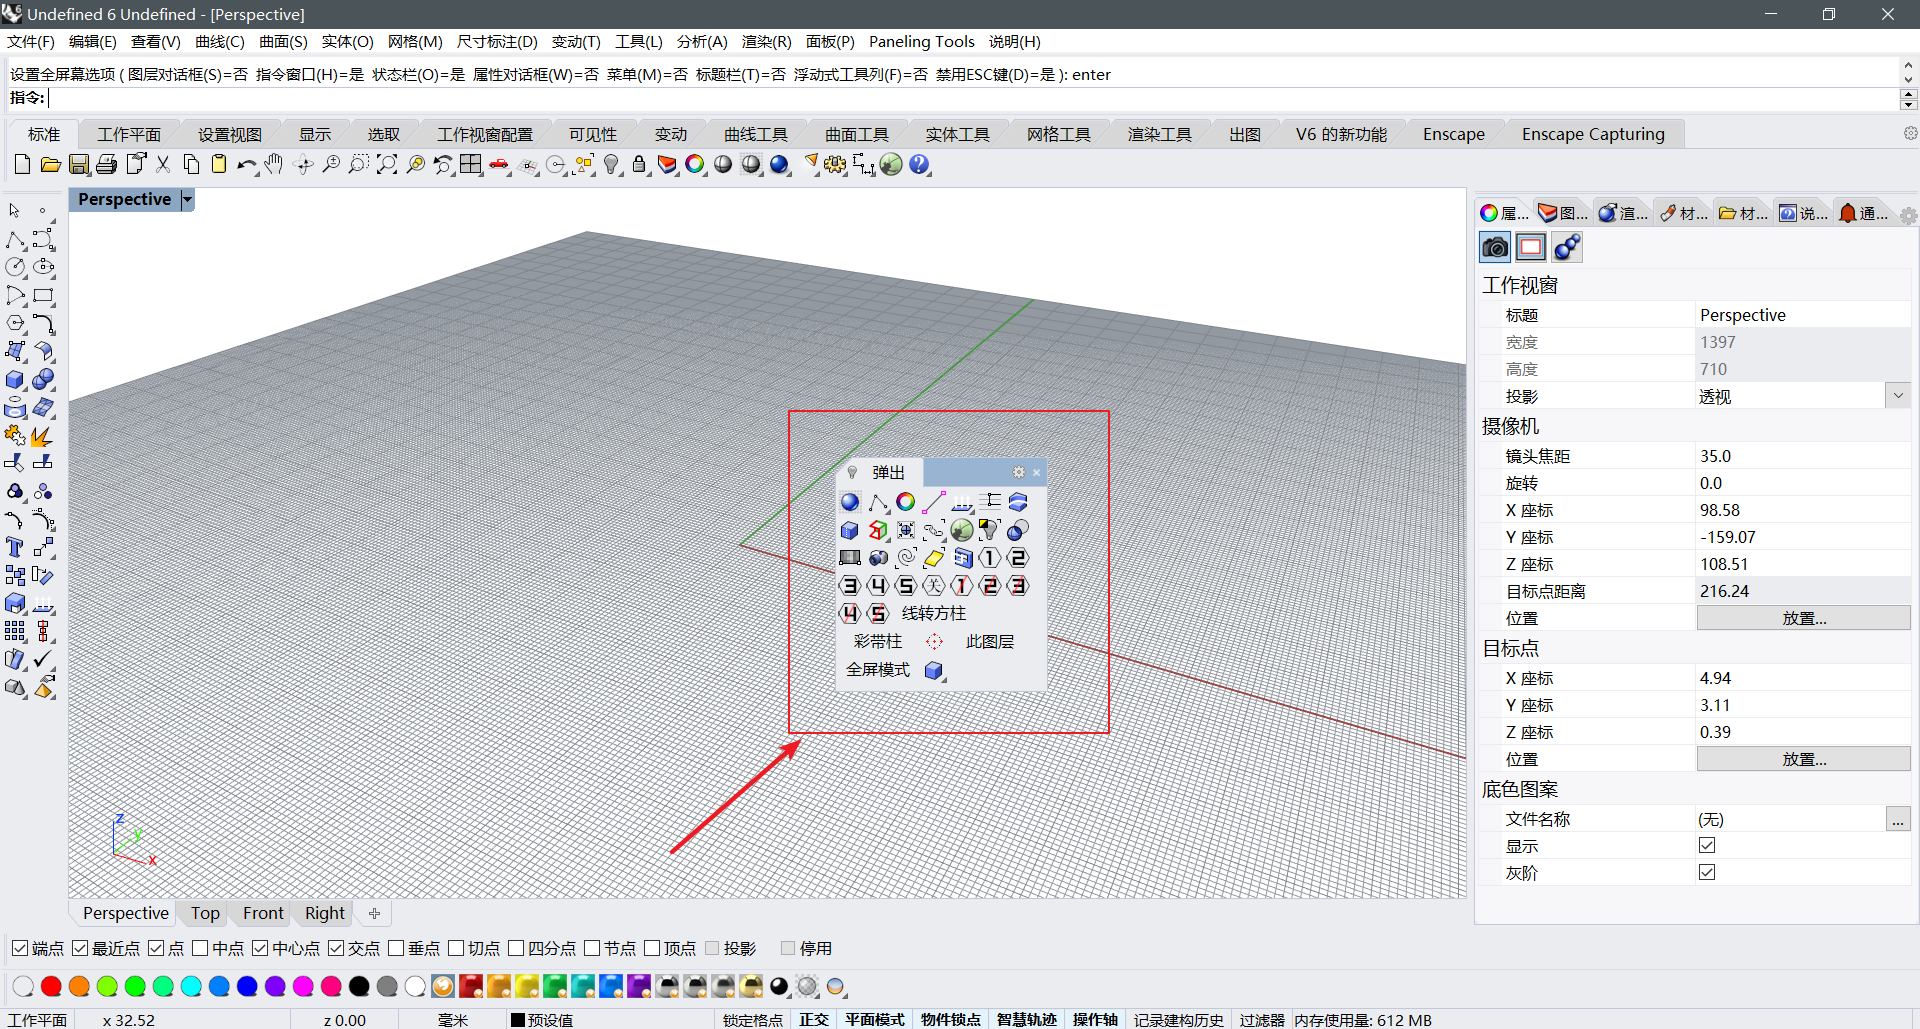Viewport: 1920px width, 1029px height.
Task: Click the checkmark icon in left toolbar
Action: (44, 659)
